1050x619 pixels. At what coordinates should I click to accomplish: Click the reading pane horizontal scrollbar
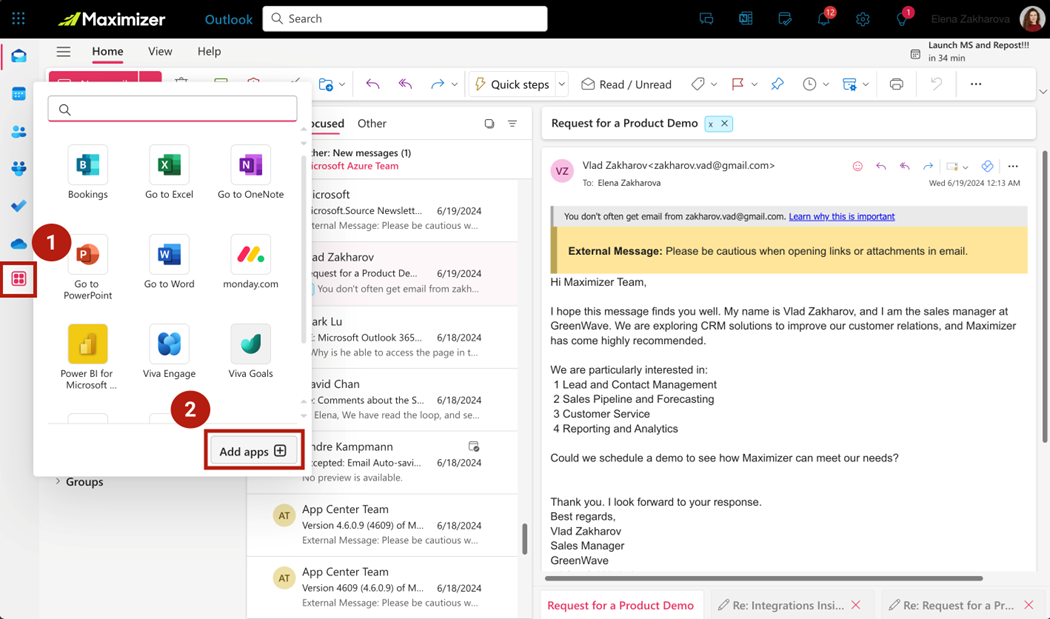click(x=763, y=577)
